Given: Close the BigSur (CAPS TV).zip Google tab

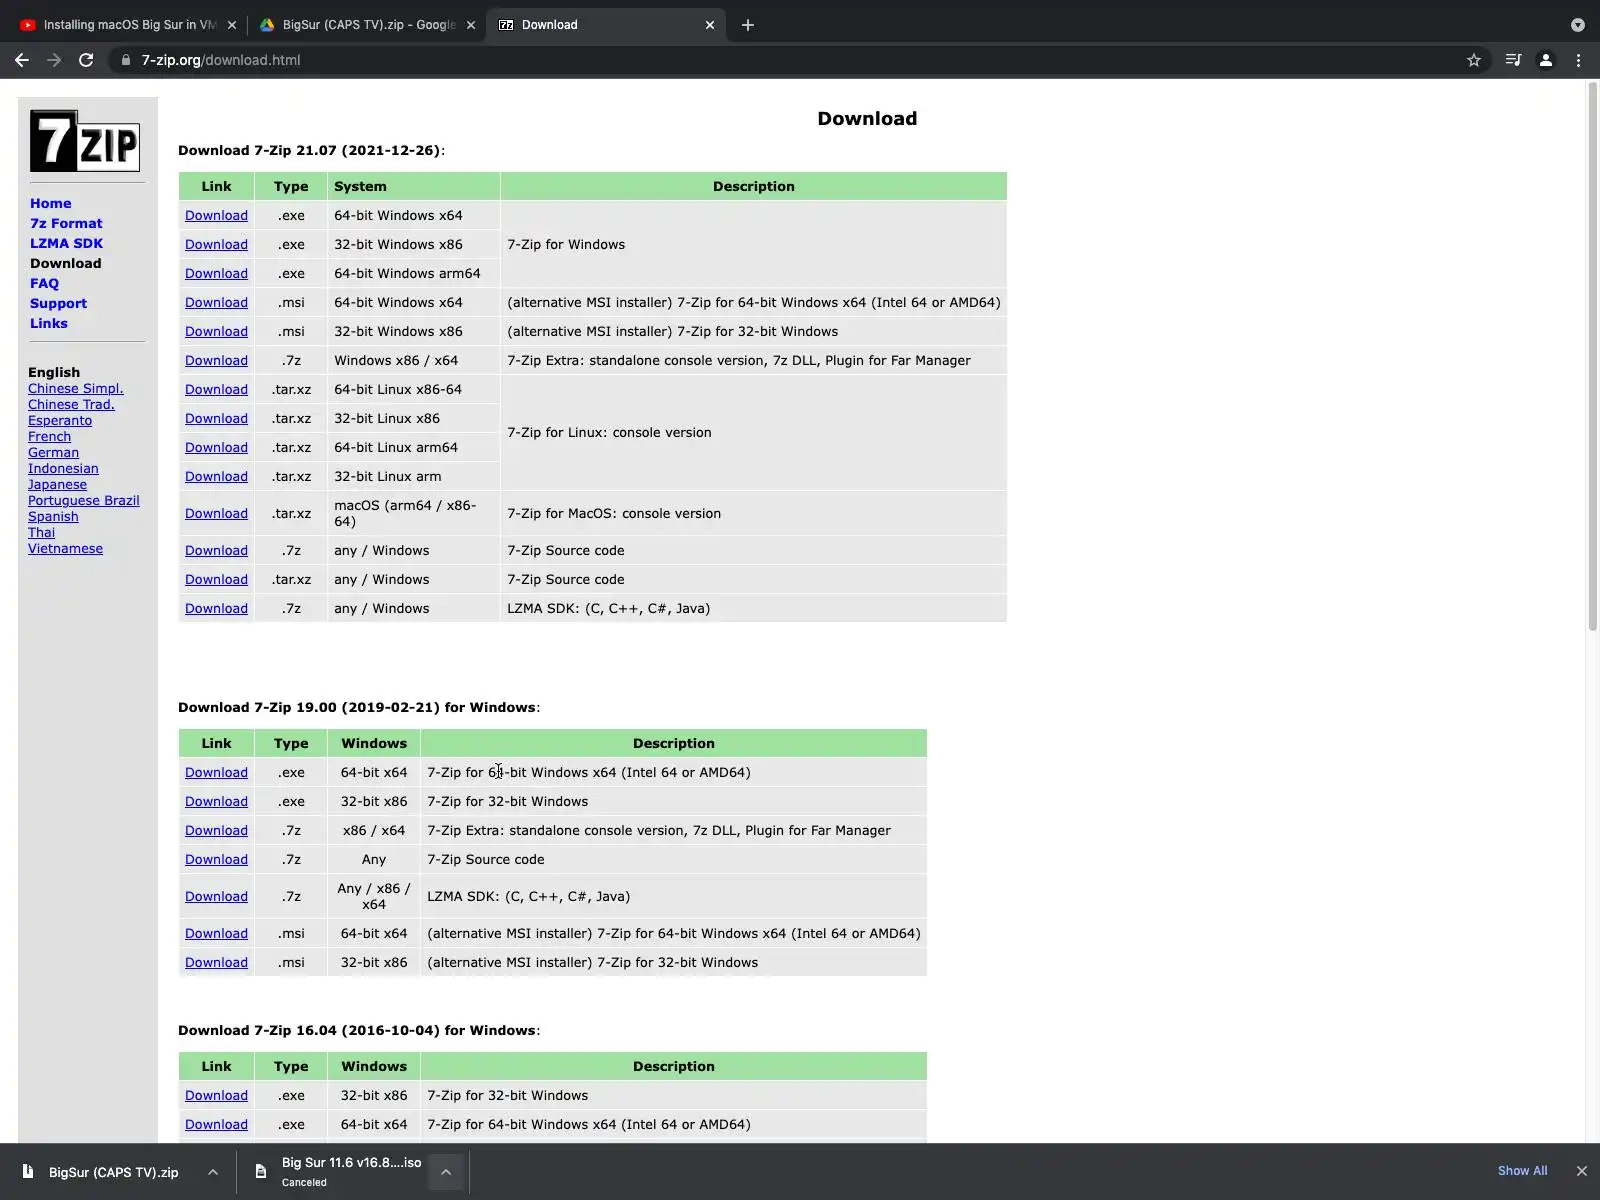Looking at the screenshot, I should coord(471,25).
